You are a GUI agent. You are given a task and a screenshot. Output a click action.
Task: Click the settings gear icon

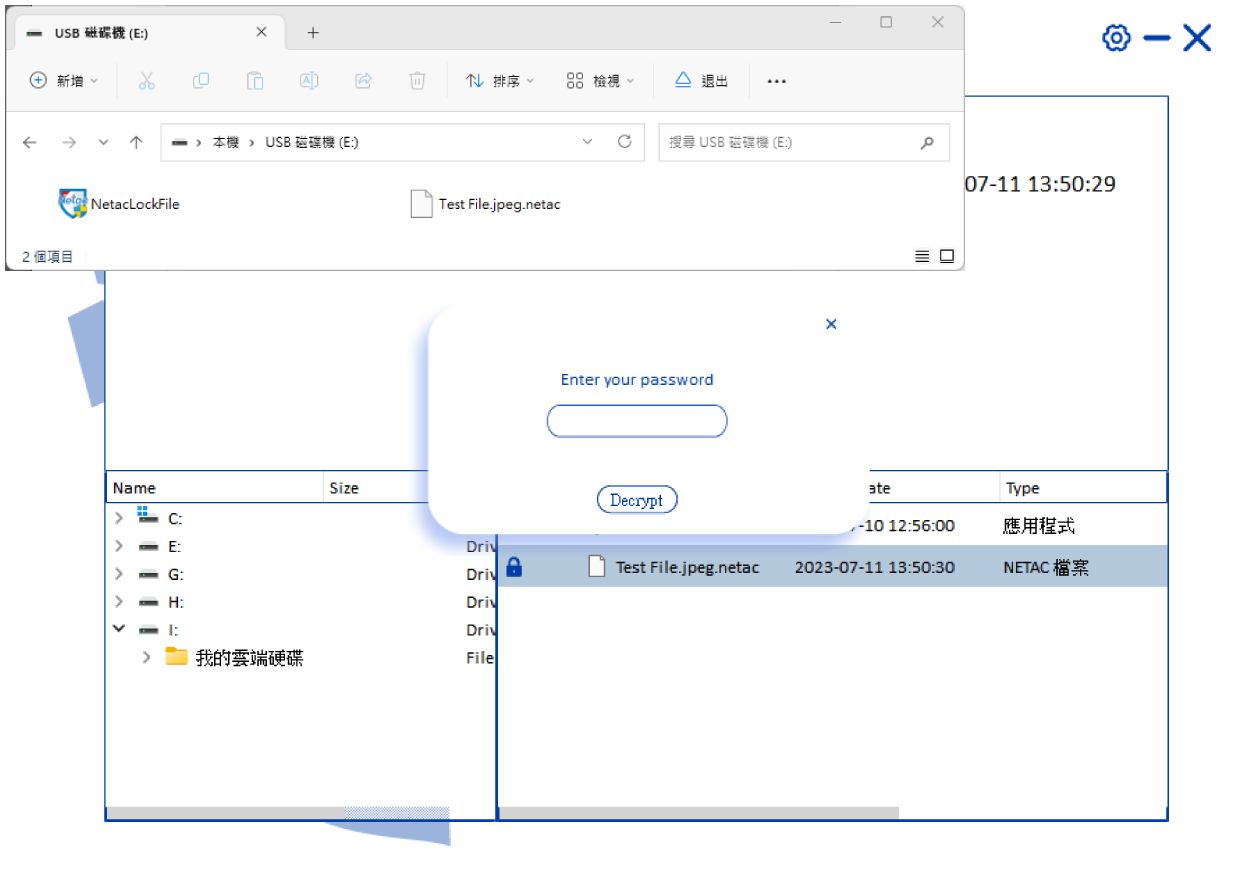[x=1116, y=38]
